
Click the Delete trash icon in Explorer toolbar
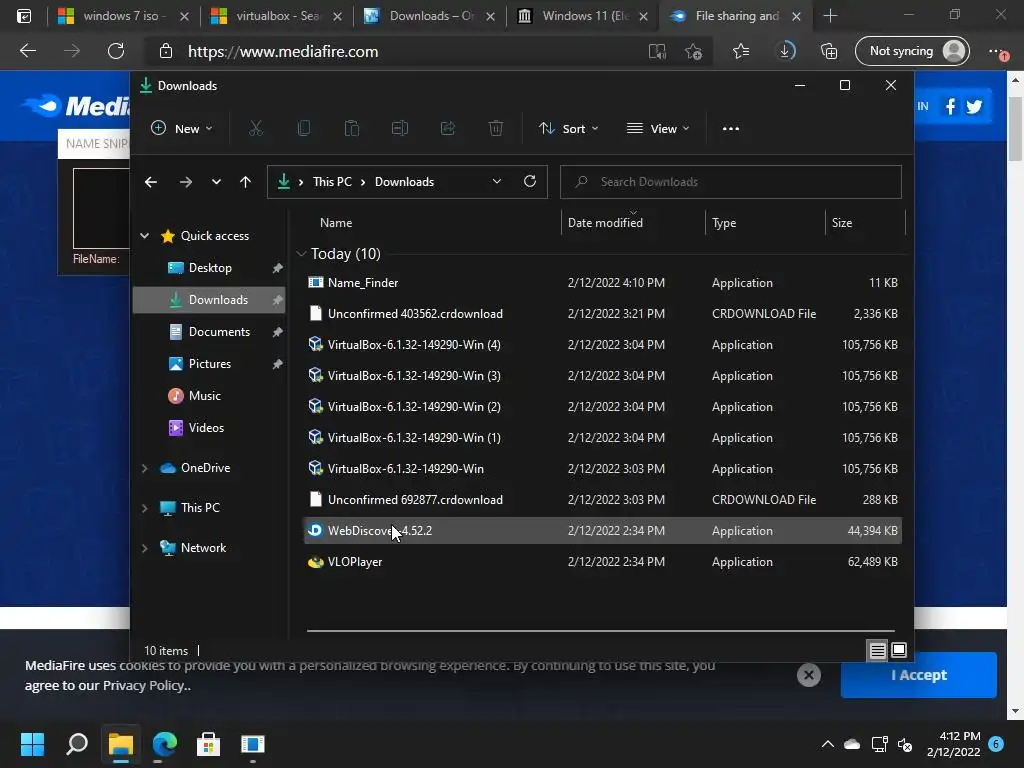[x=496, y=129]
